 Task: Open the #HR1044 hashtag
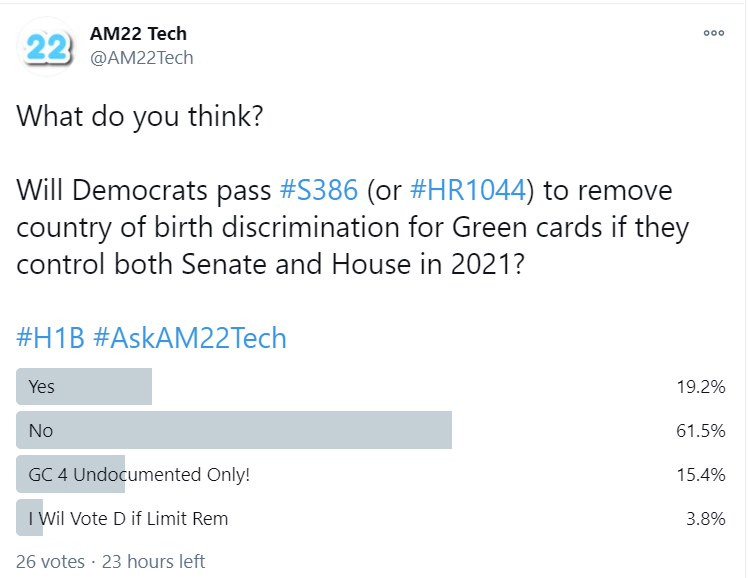(x=468, y=190)
